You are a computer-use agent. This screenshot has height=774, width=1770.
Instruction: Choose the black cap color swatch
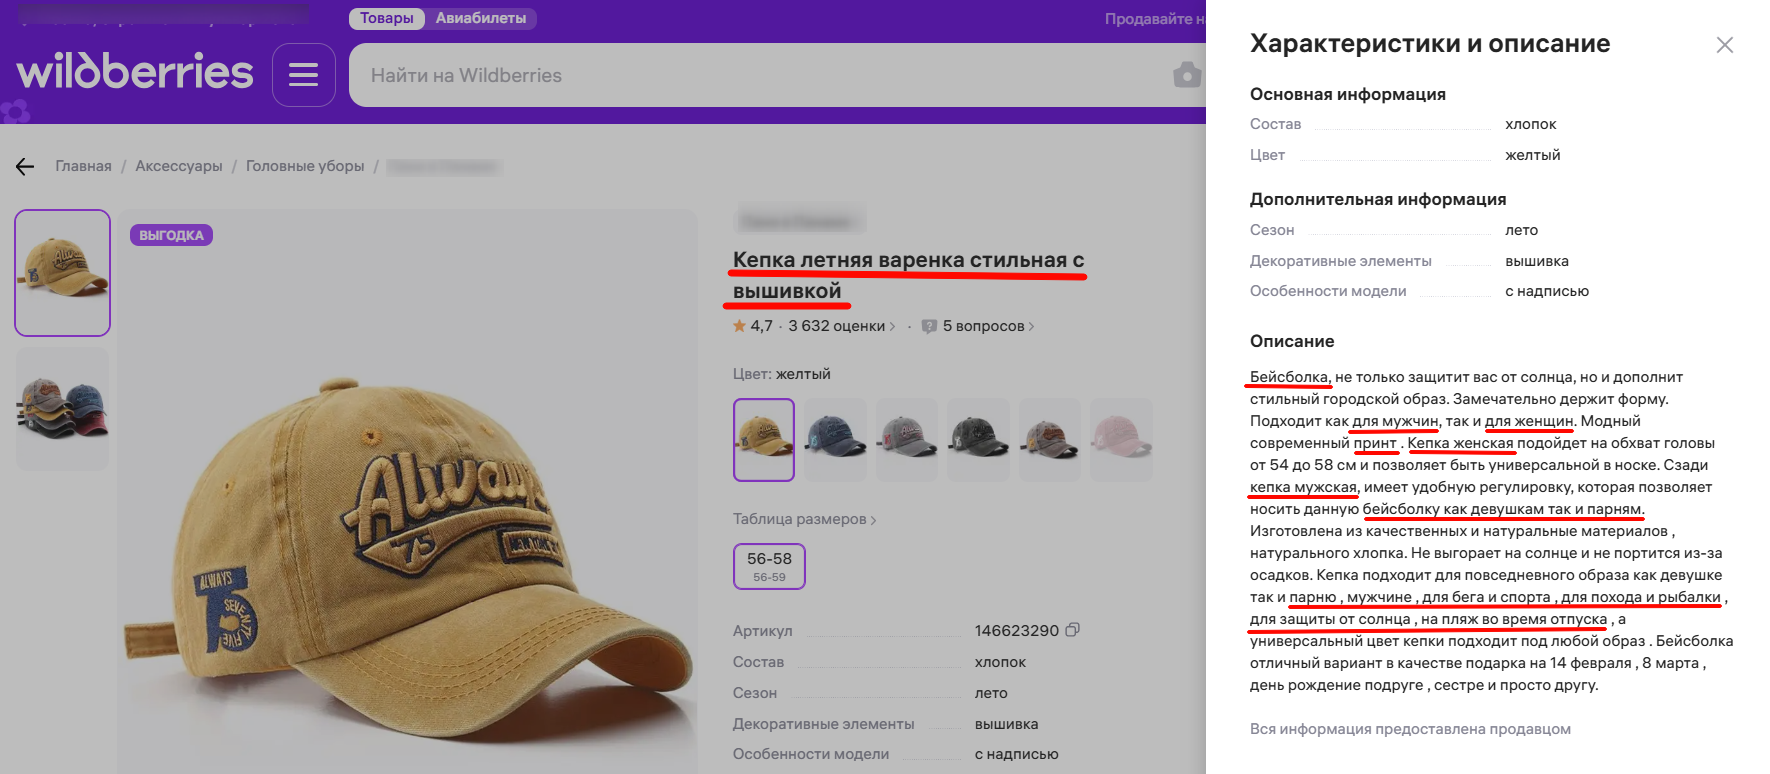[x=978, y=440]
